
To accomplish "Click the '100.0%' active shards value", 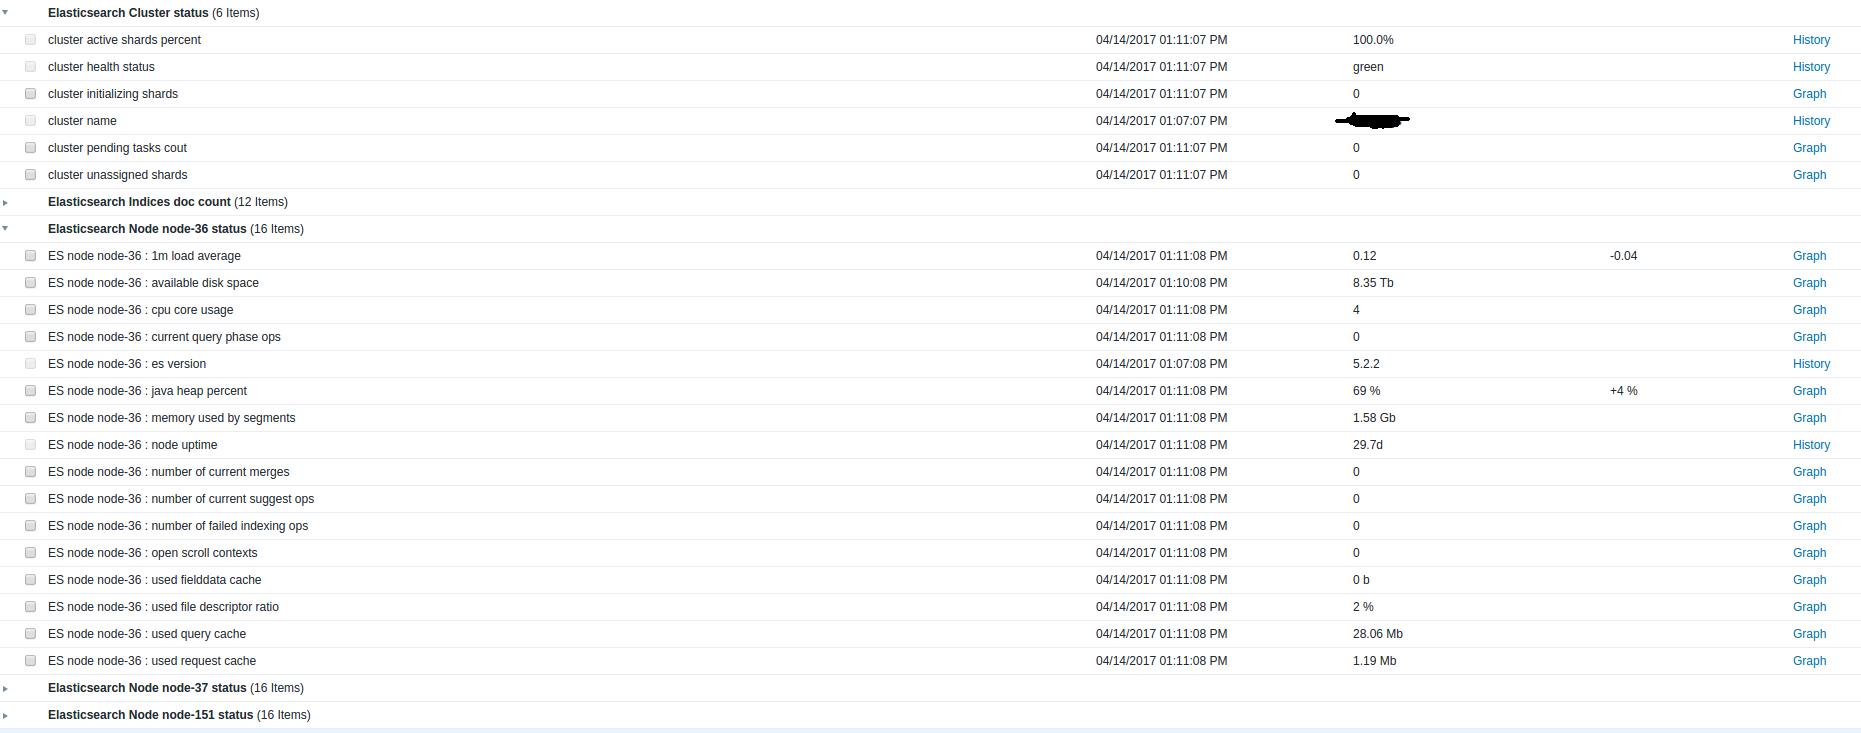I will coord(1373,40).
